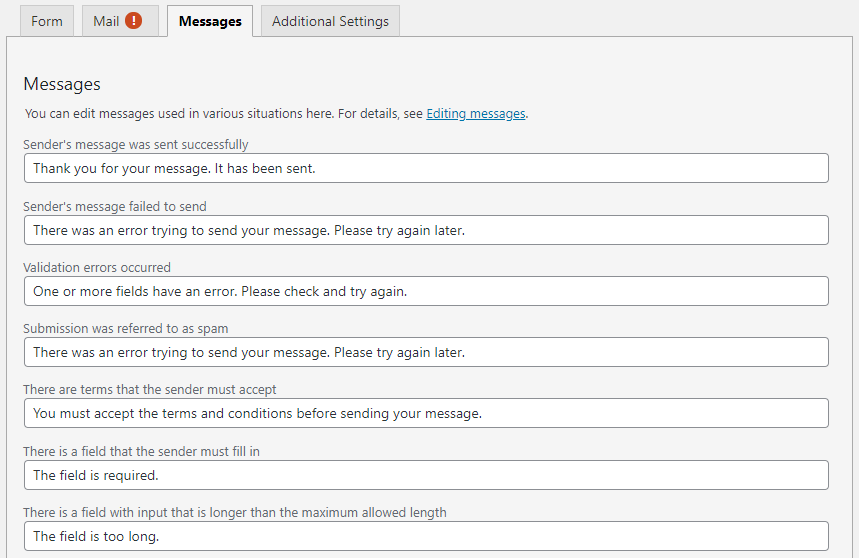
Task: Click the 'Submission was referred to as spam' label
Action: [126, 329]
